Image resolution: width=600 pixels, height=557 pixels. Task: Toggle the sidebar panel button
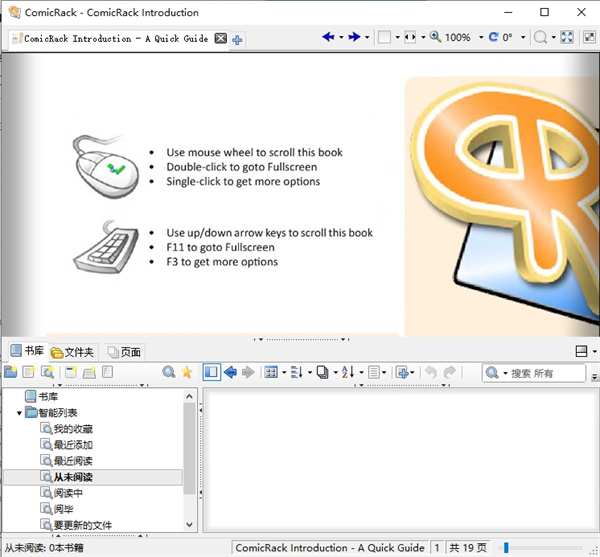coord(212,372)
